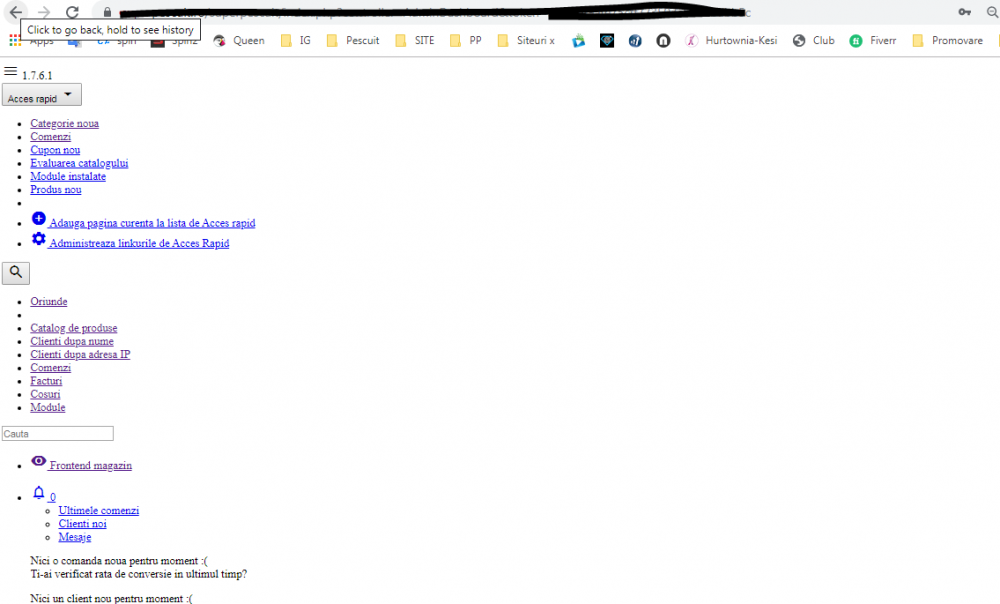Open the Ultimele comenzi menu entry

tap(98, 510)
